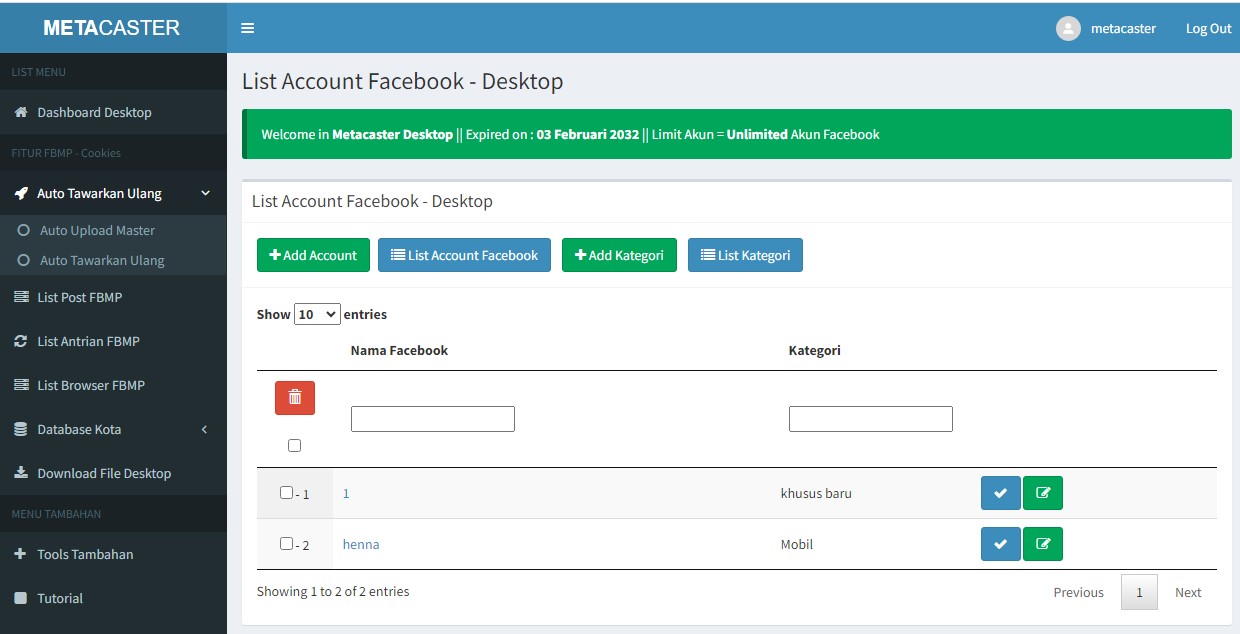Click the metacaster user avatar icon

pos(1068,29)
